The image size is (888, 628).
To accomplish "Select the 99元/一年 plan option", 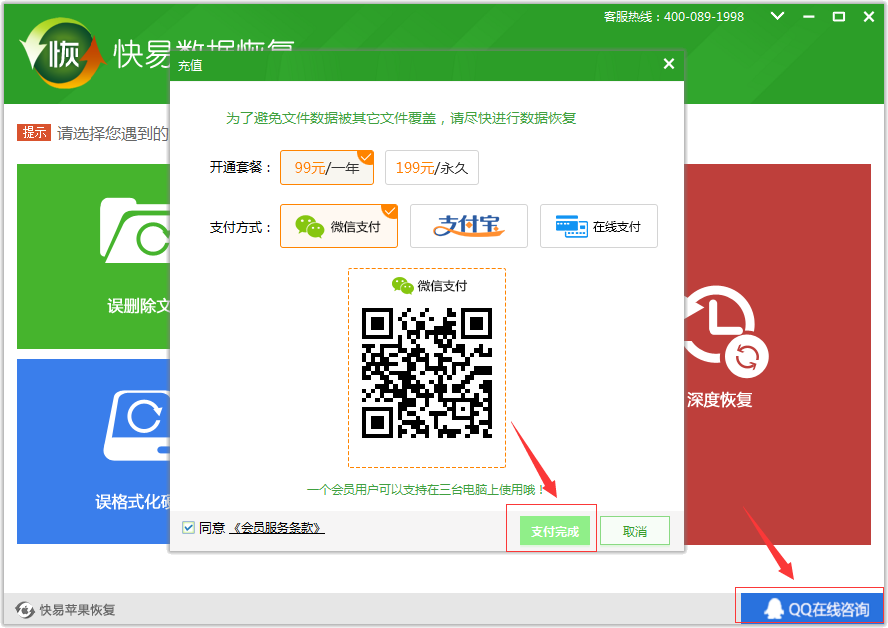I will [327, 168].
